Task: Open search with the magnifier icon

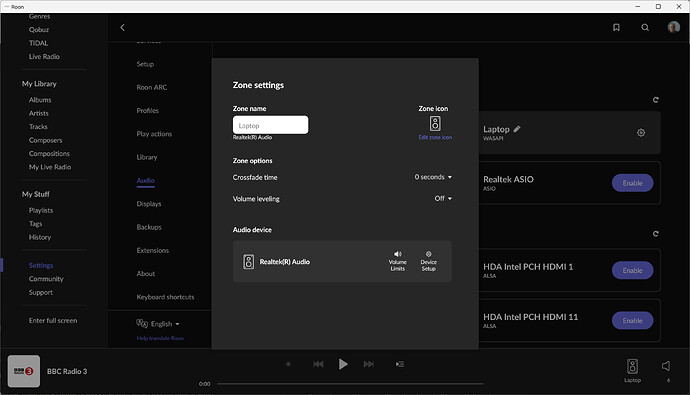Action: (x=645, y=27)
